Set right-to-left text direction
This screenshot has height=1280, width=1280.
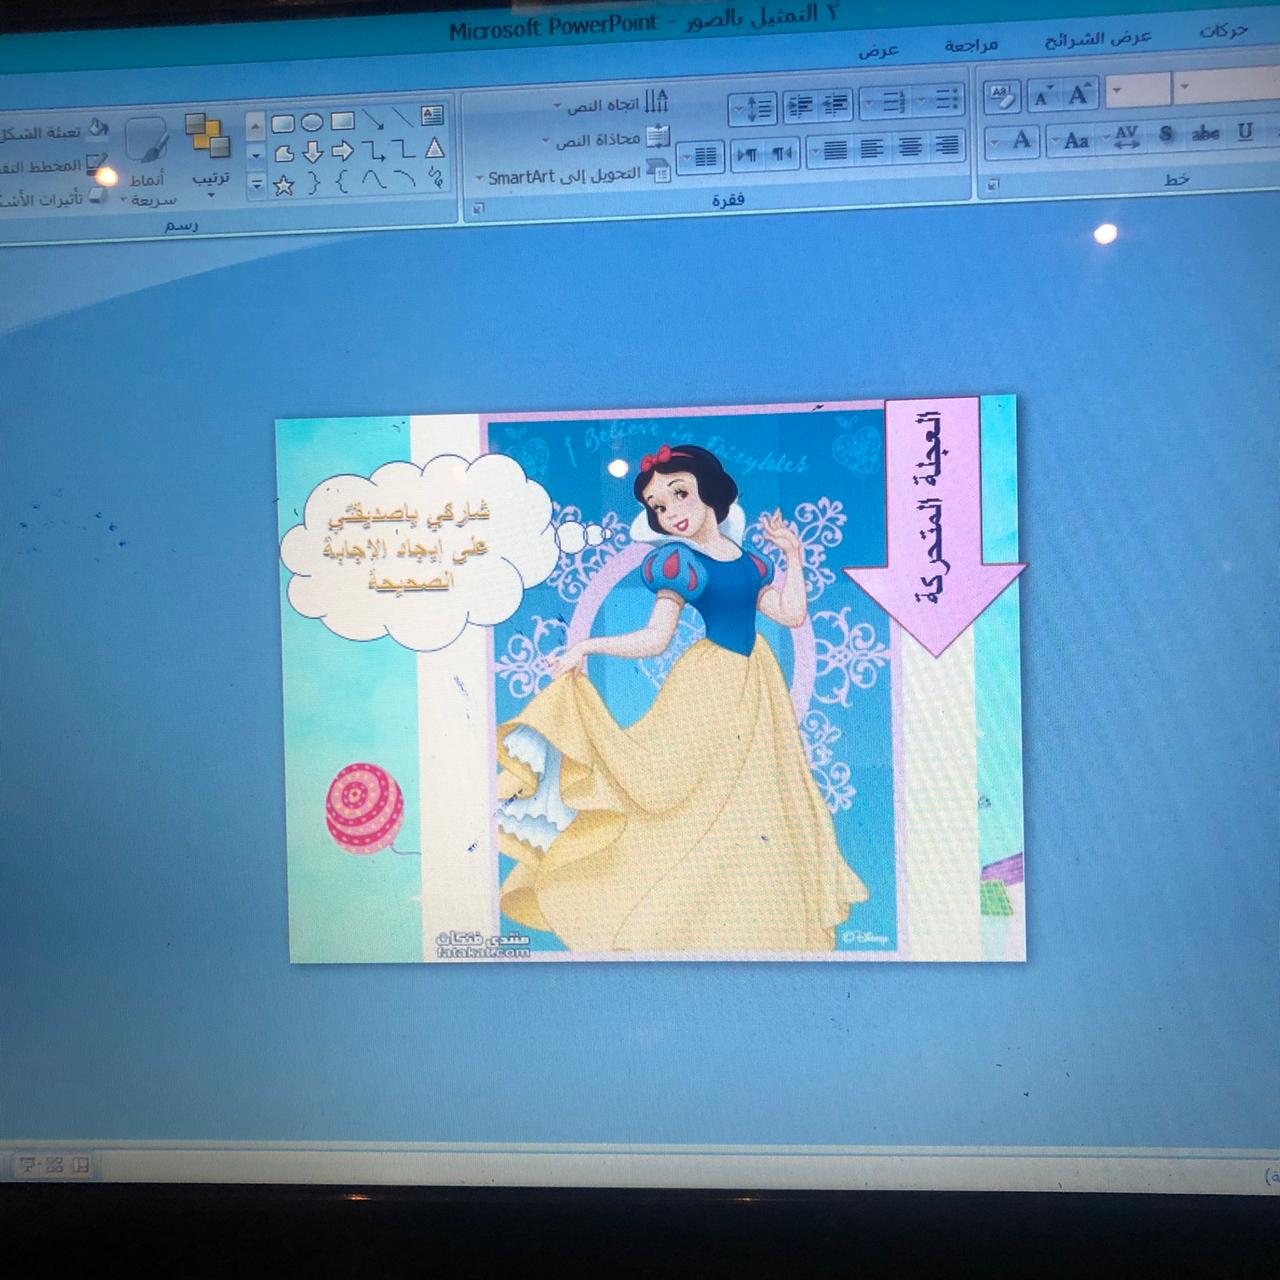coord(782,153)
